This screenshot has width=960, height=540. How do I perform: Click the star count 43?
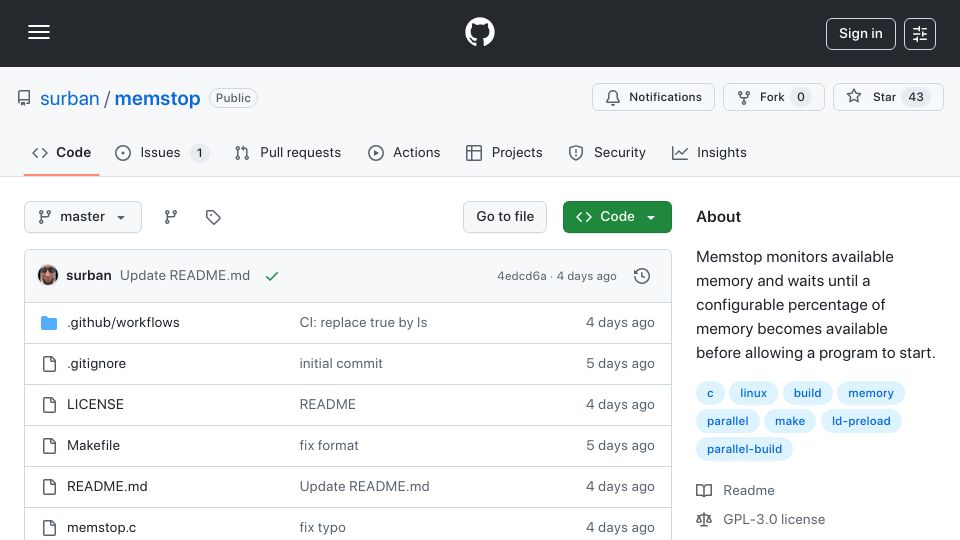916,97
